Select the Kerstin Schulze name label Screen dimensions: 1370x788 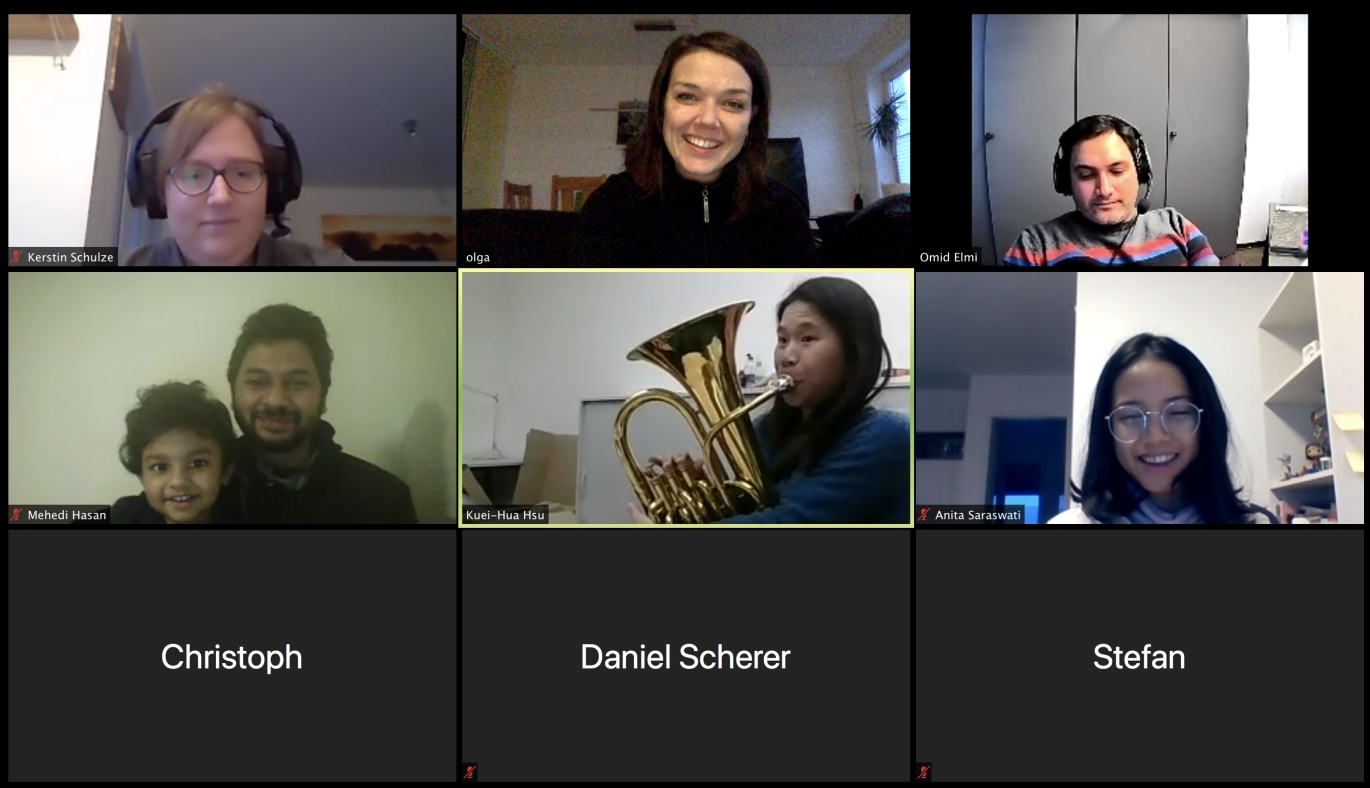click(71, 257)
